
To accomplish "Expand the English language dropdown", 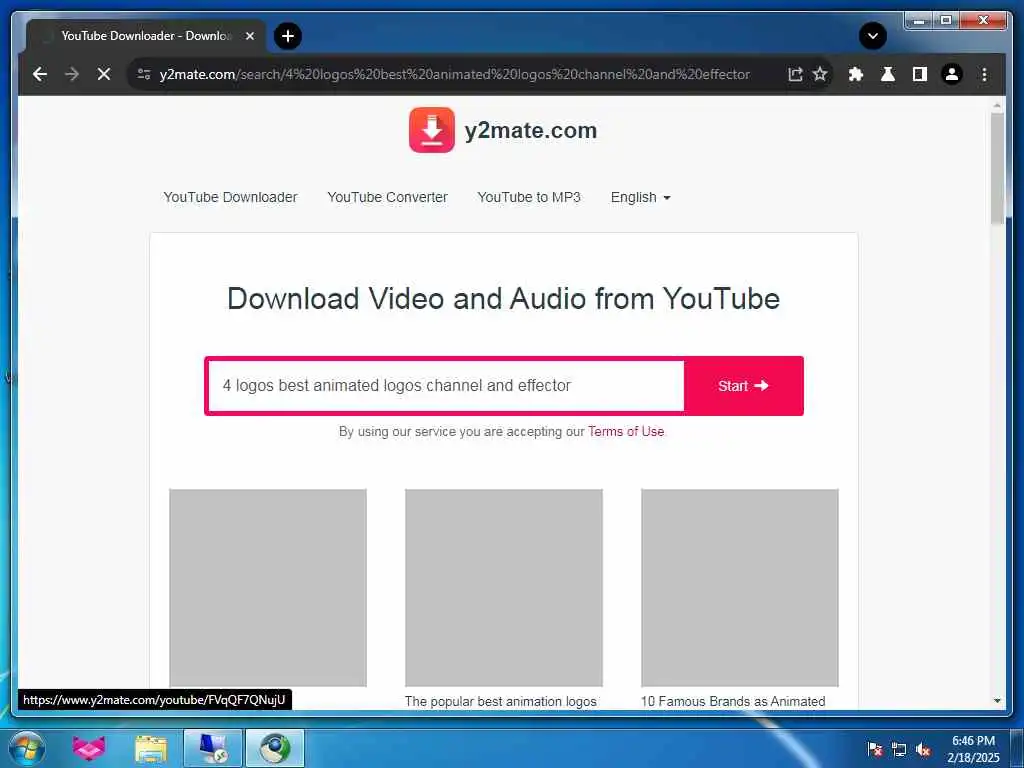I will pos(641,197).
